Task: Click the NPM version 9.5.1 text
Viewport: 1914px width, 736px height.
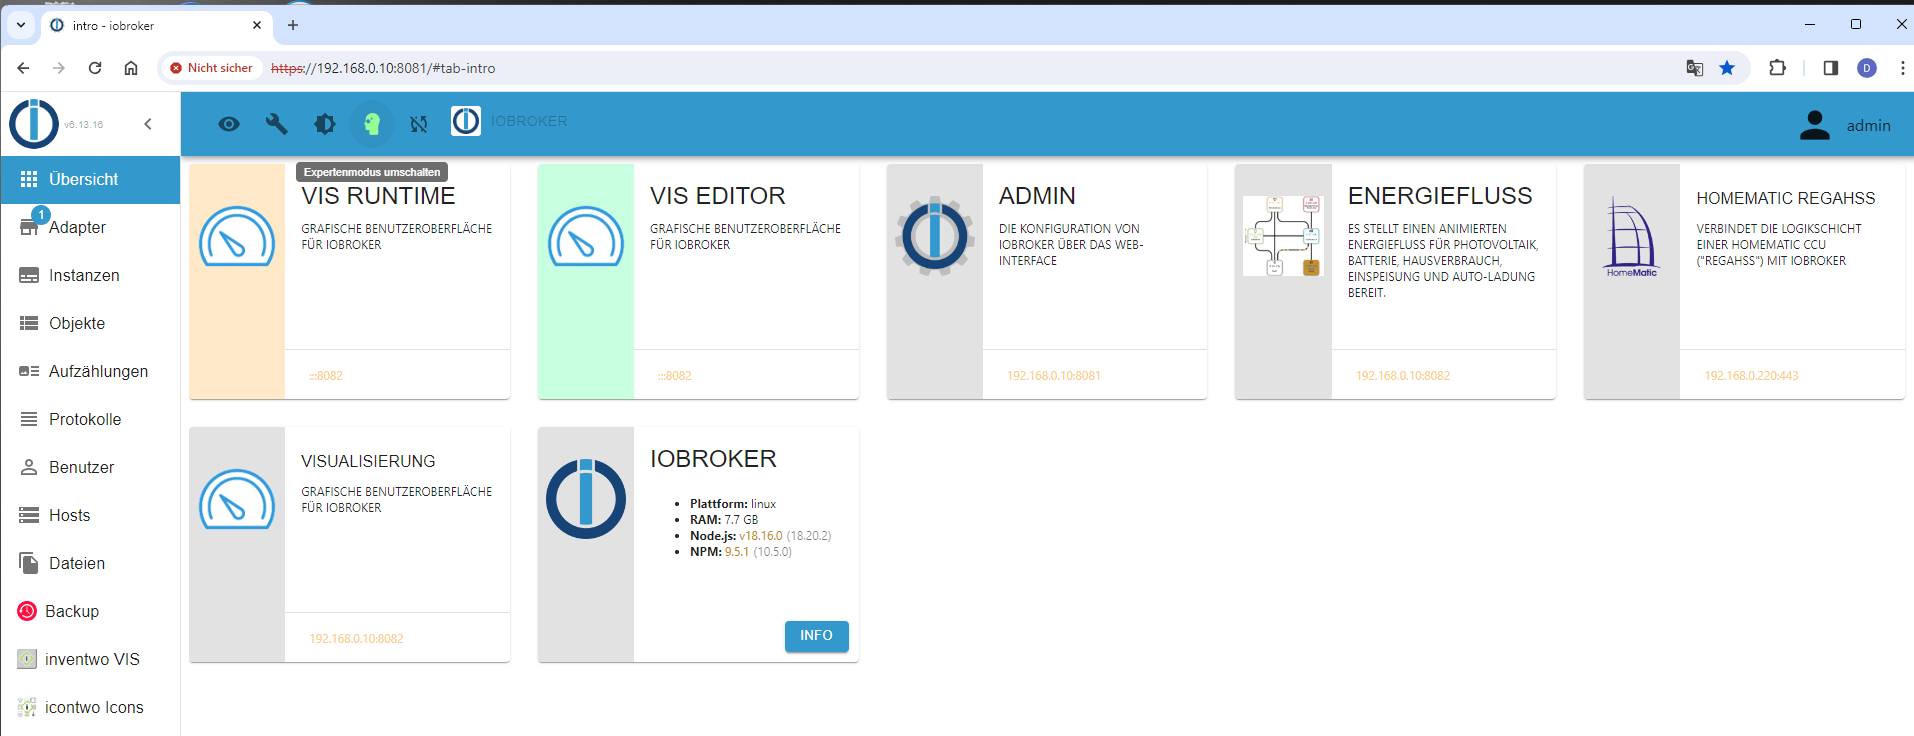Action: 737,552
